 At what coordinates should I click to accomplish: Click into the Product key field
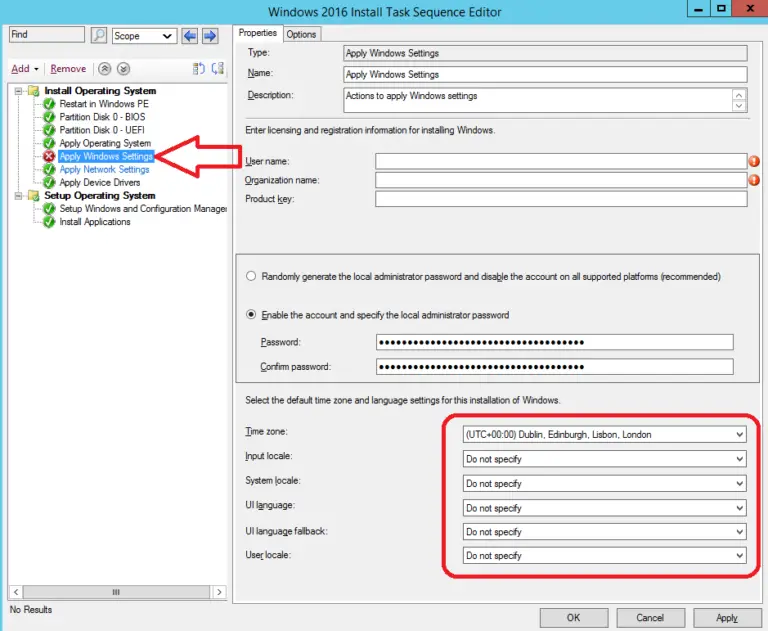coord(560,199)
